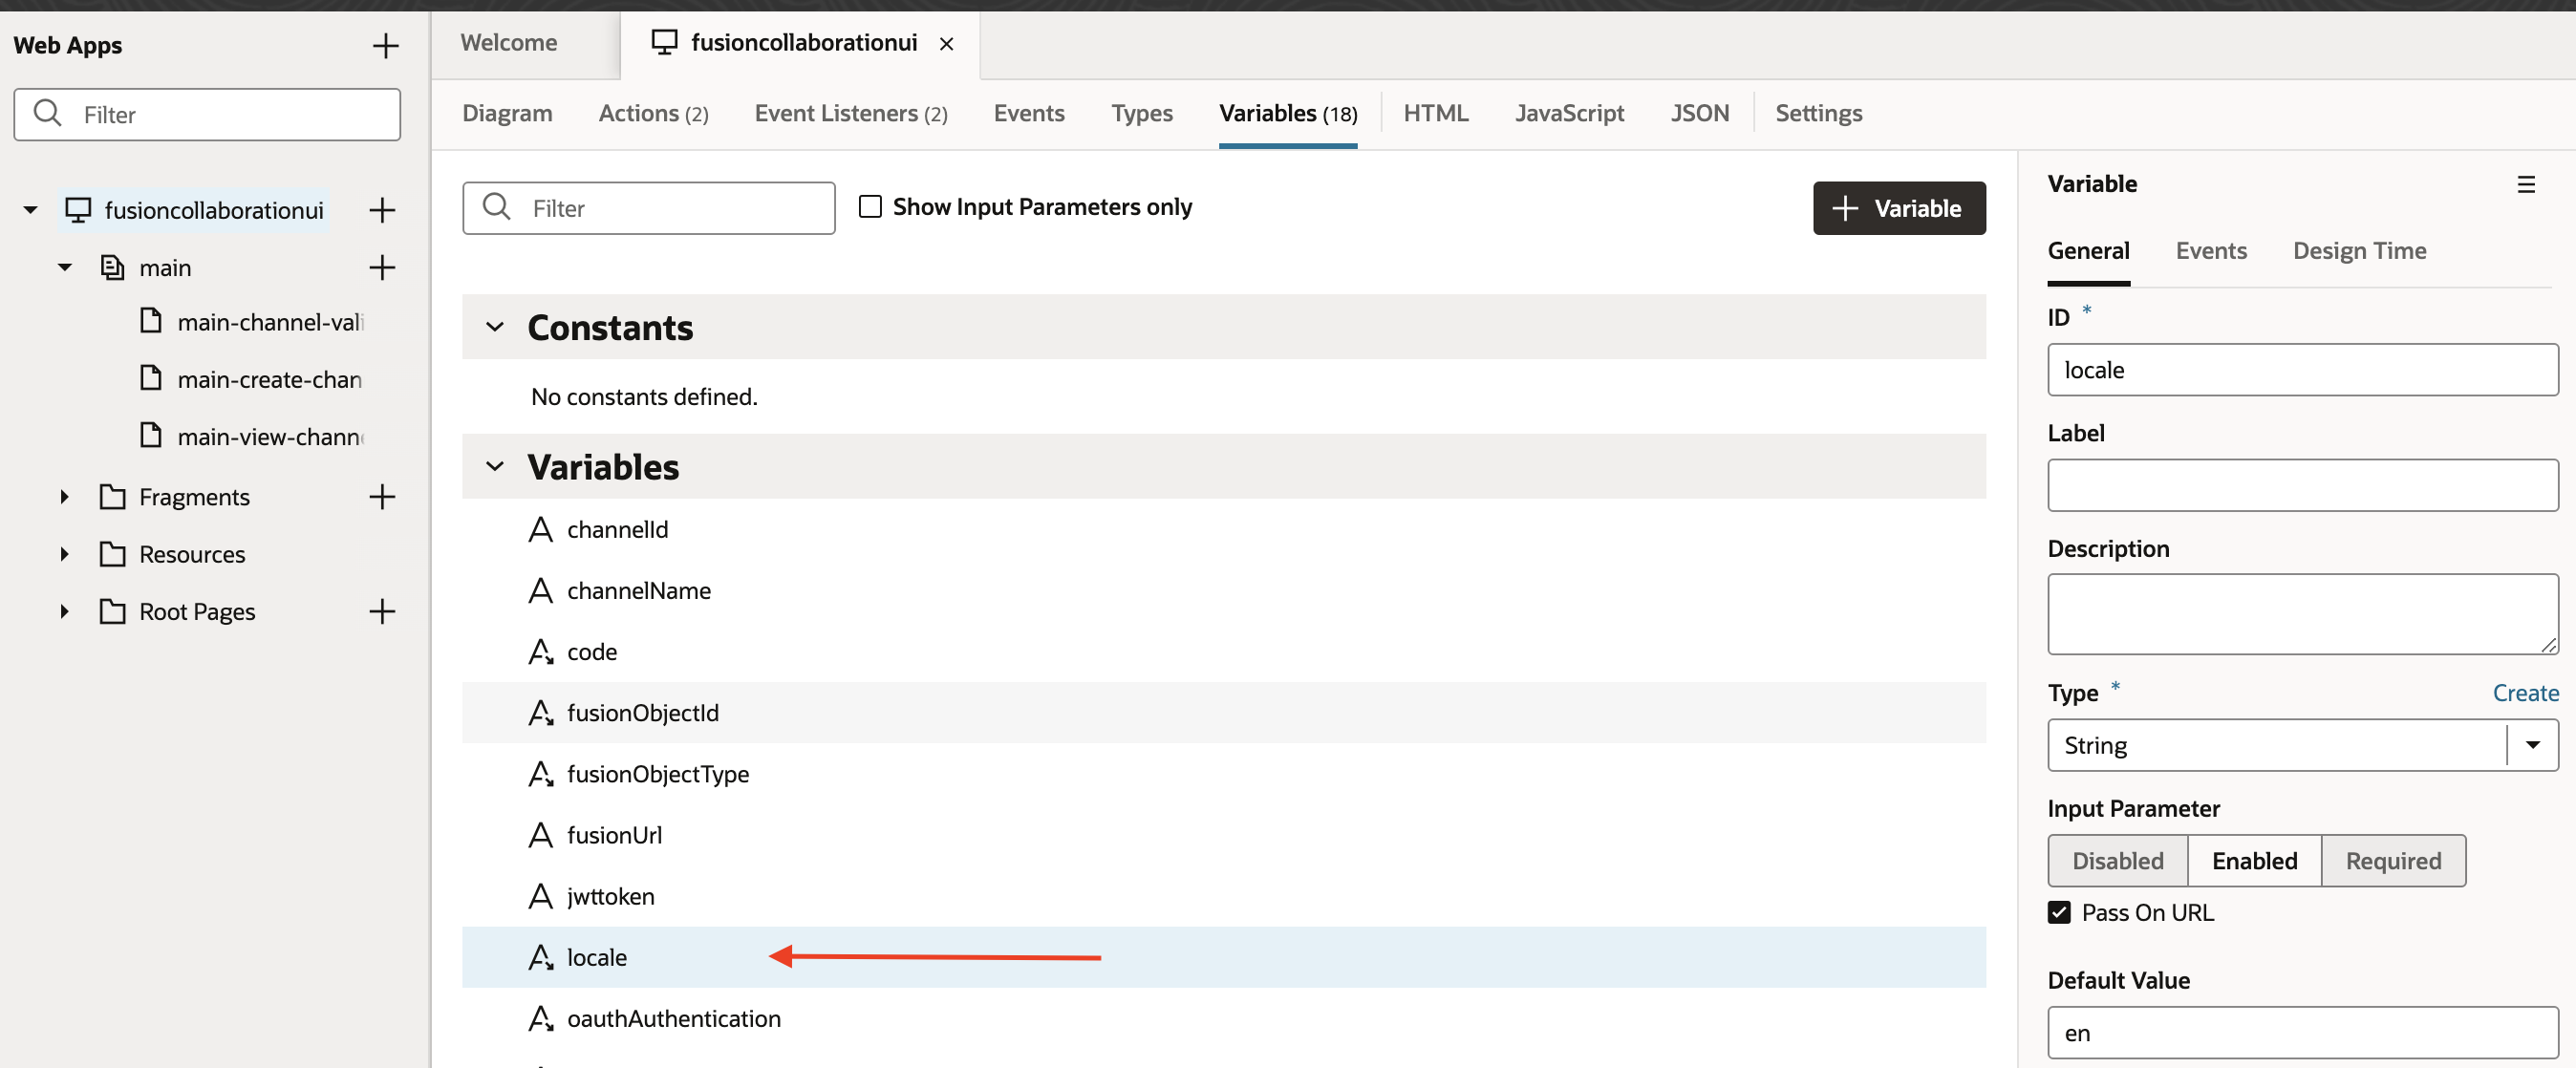Click the plus icon next to Fragments
2576x1068 pixels.
(x=382, y=496)
